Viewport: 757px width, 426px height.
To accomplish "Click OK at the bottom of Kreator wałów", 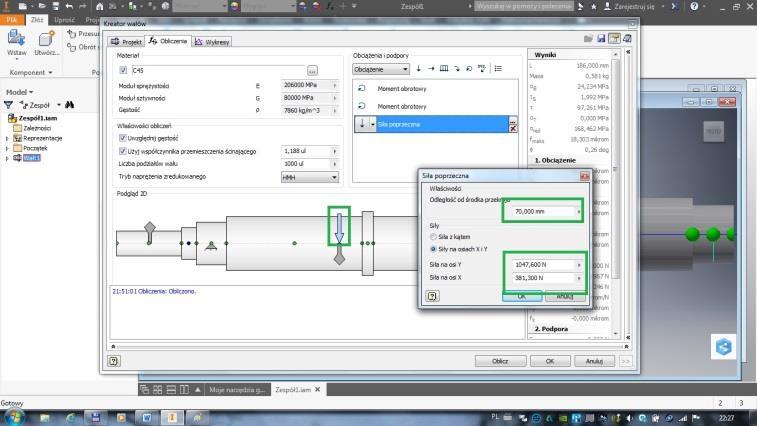I will 550,361.
